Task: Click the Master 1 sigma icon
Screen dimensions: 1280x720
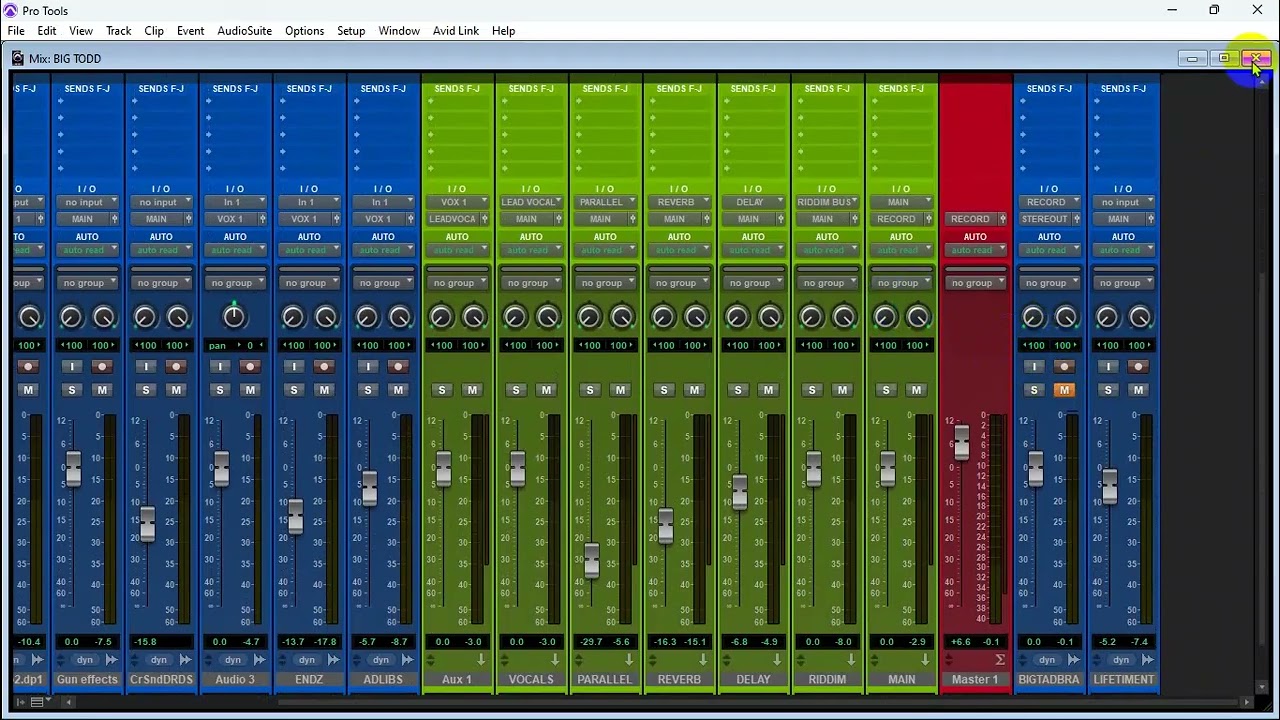Action: [x=999, y=660]
